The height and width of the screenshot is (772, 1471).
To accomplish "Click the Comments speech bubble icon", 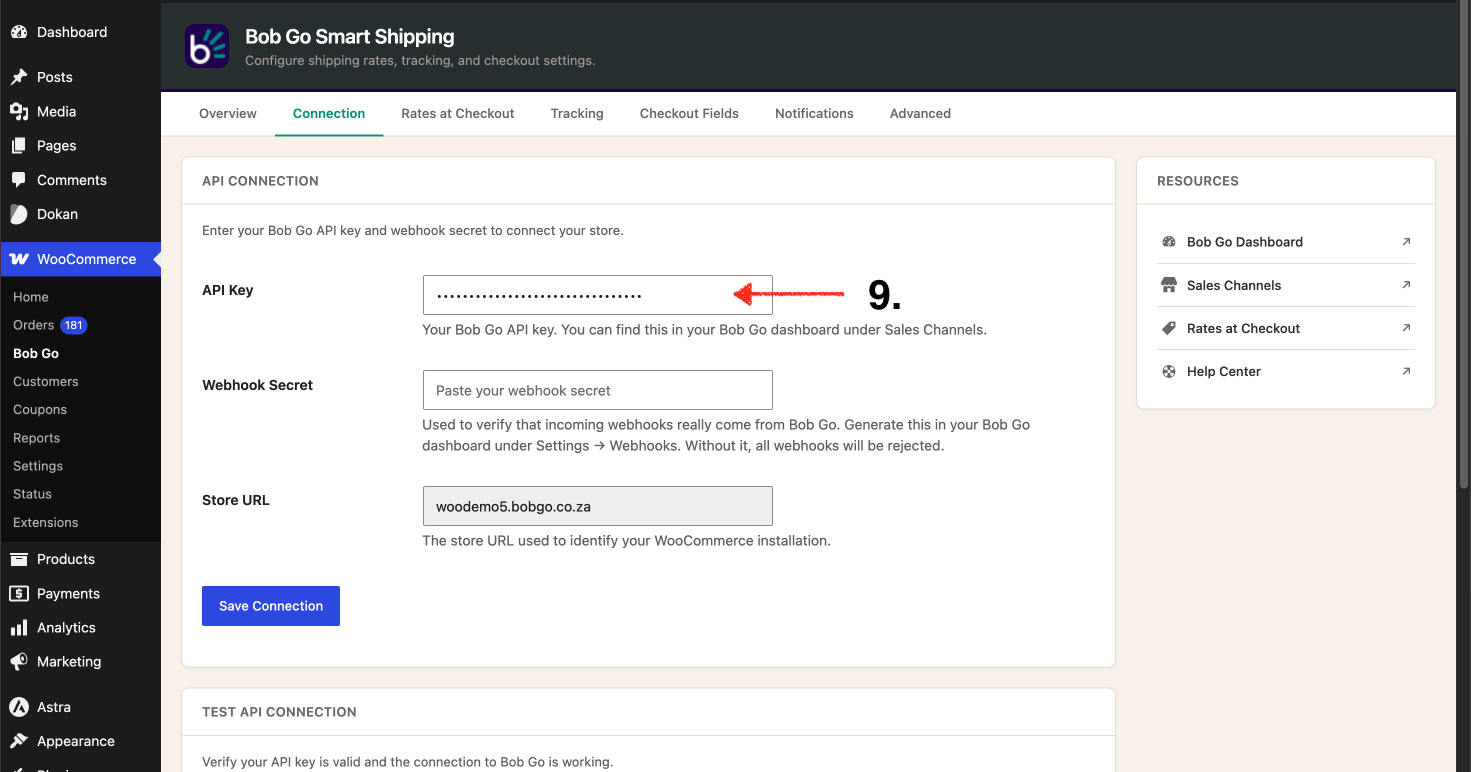I will [18, 180].
